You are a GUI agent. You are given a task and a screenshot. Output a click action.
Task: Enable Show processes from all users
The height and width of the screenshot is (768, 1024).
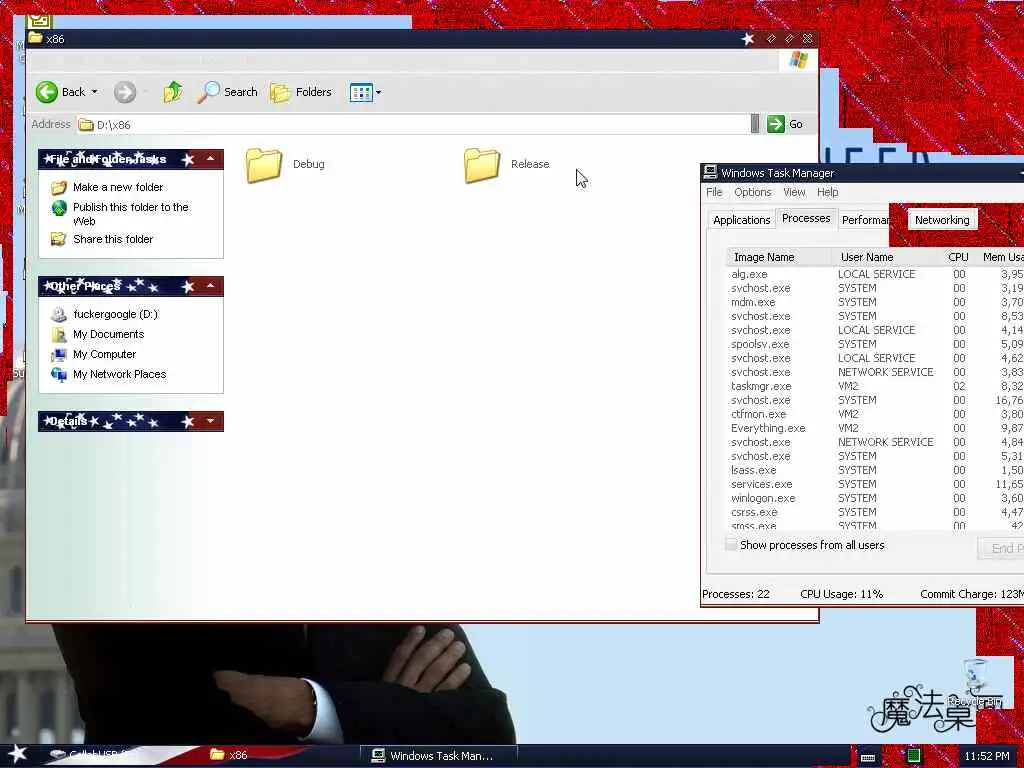(731, 544)
